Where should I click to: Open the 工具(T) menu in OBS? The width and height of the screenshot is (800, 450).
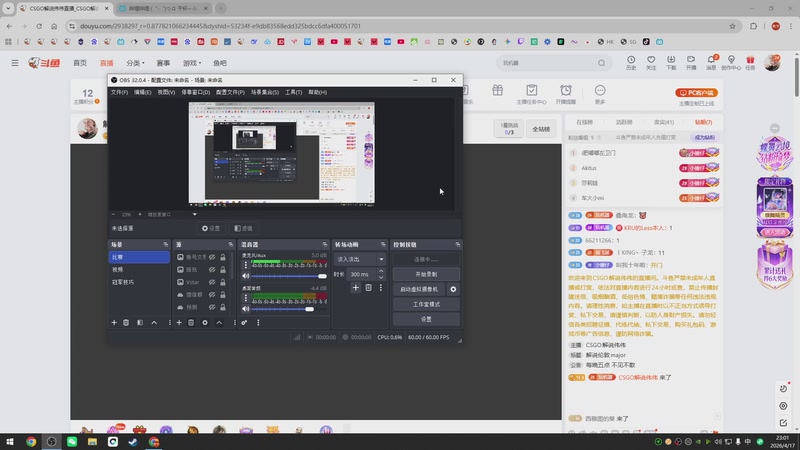coord(293,92)
